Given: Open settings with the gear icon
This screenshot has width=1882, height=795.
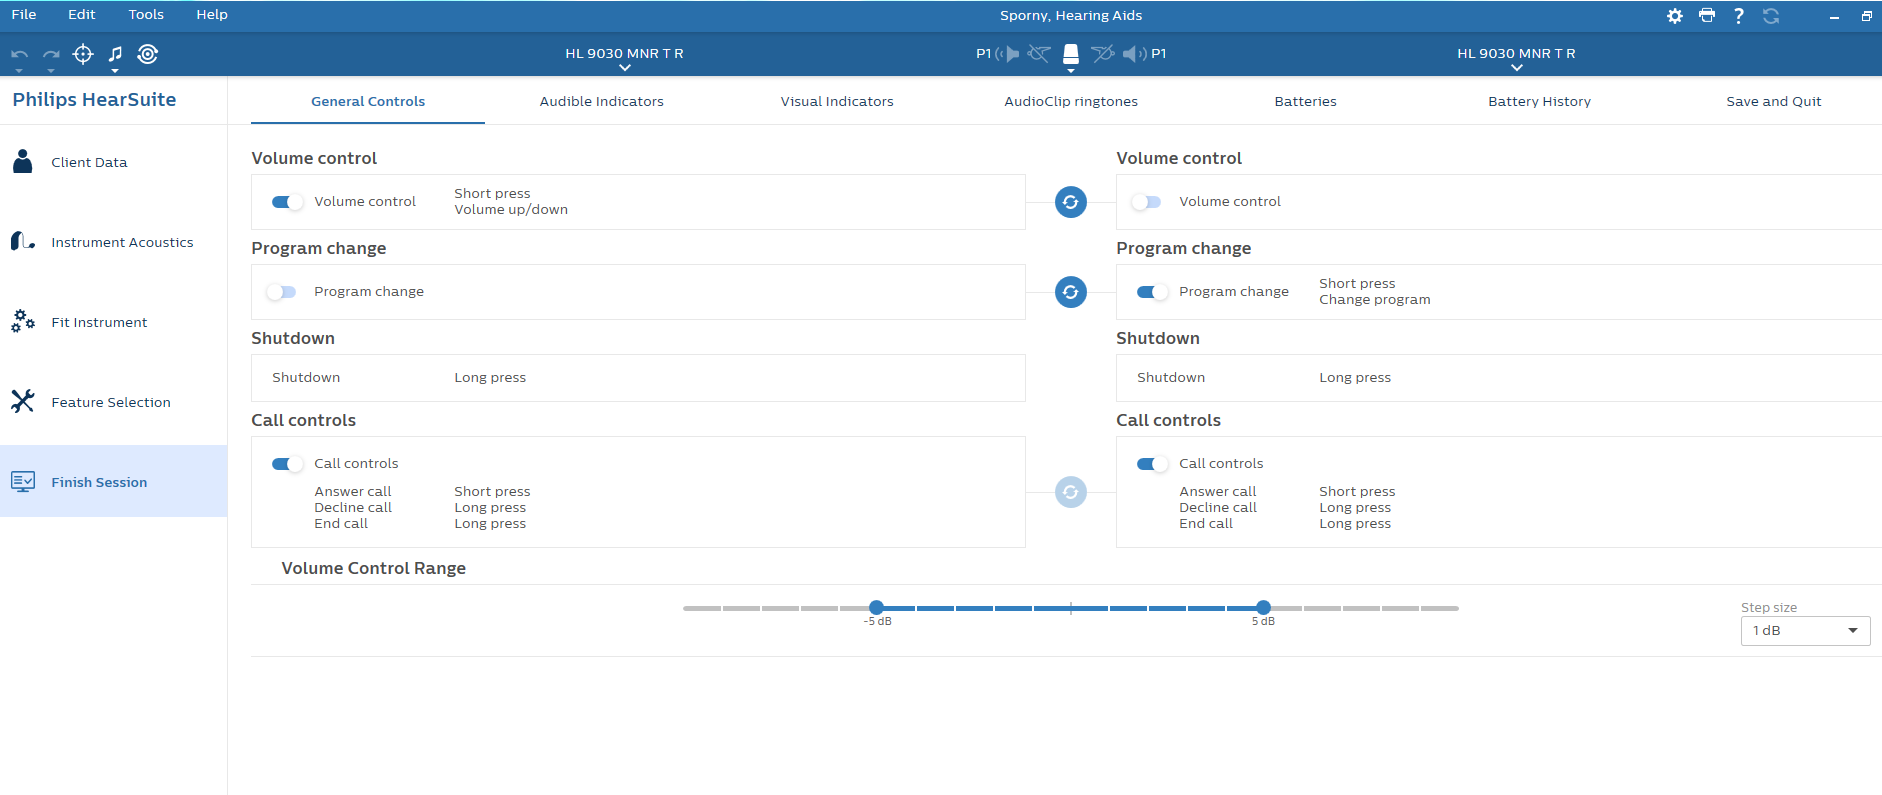Looking at the screenshot, I should click(1675, 16).
